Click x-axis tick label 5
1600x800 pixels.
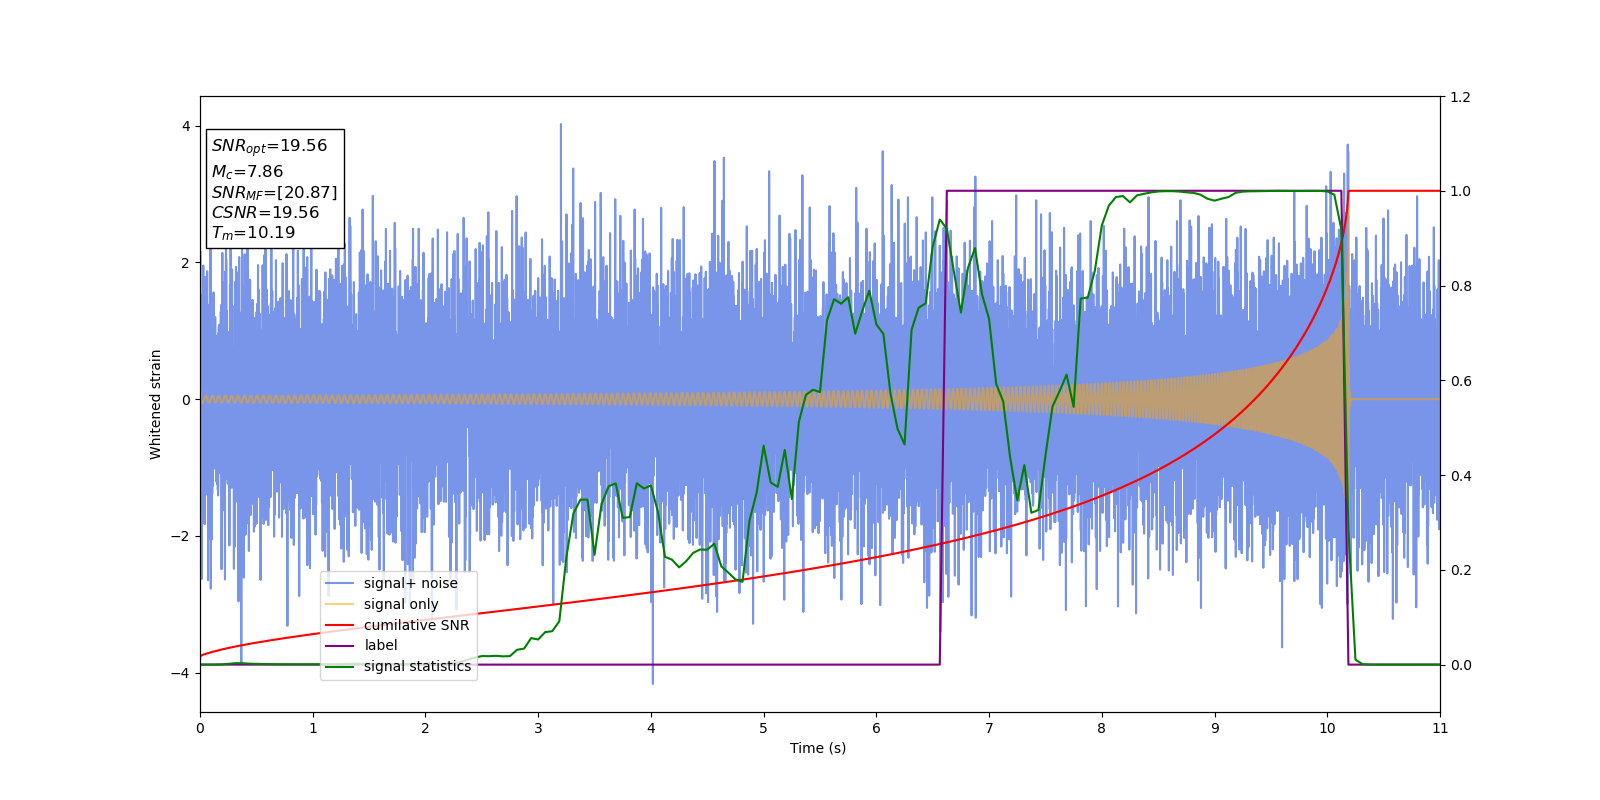764,729
